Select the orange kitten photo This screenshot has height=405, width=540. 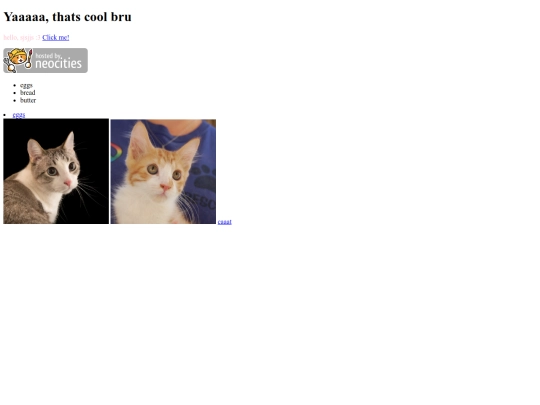tap(163, 172)
